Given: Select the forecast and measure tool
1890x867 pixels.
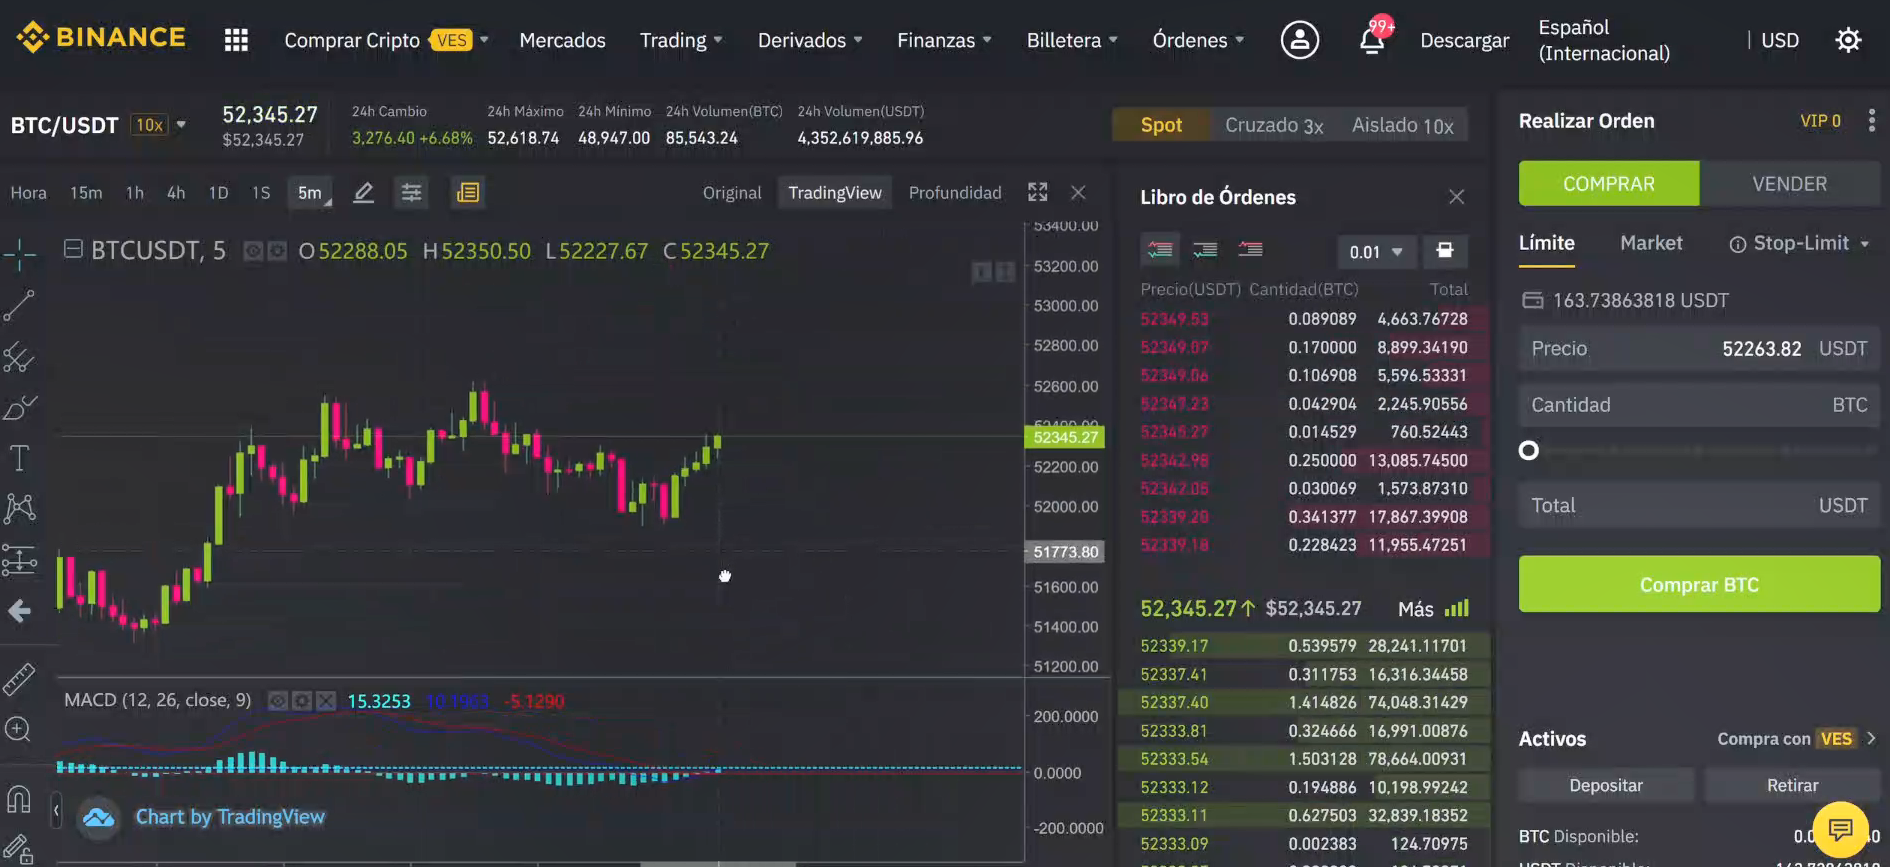Looking at the screenshot, I should coord(19,560).
